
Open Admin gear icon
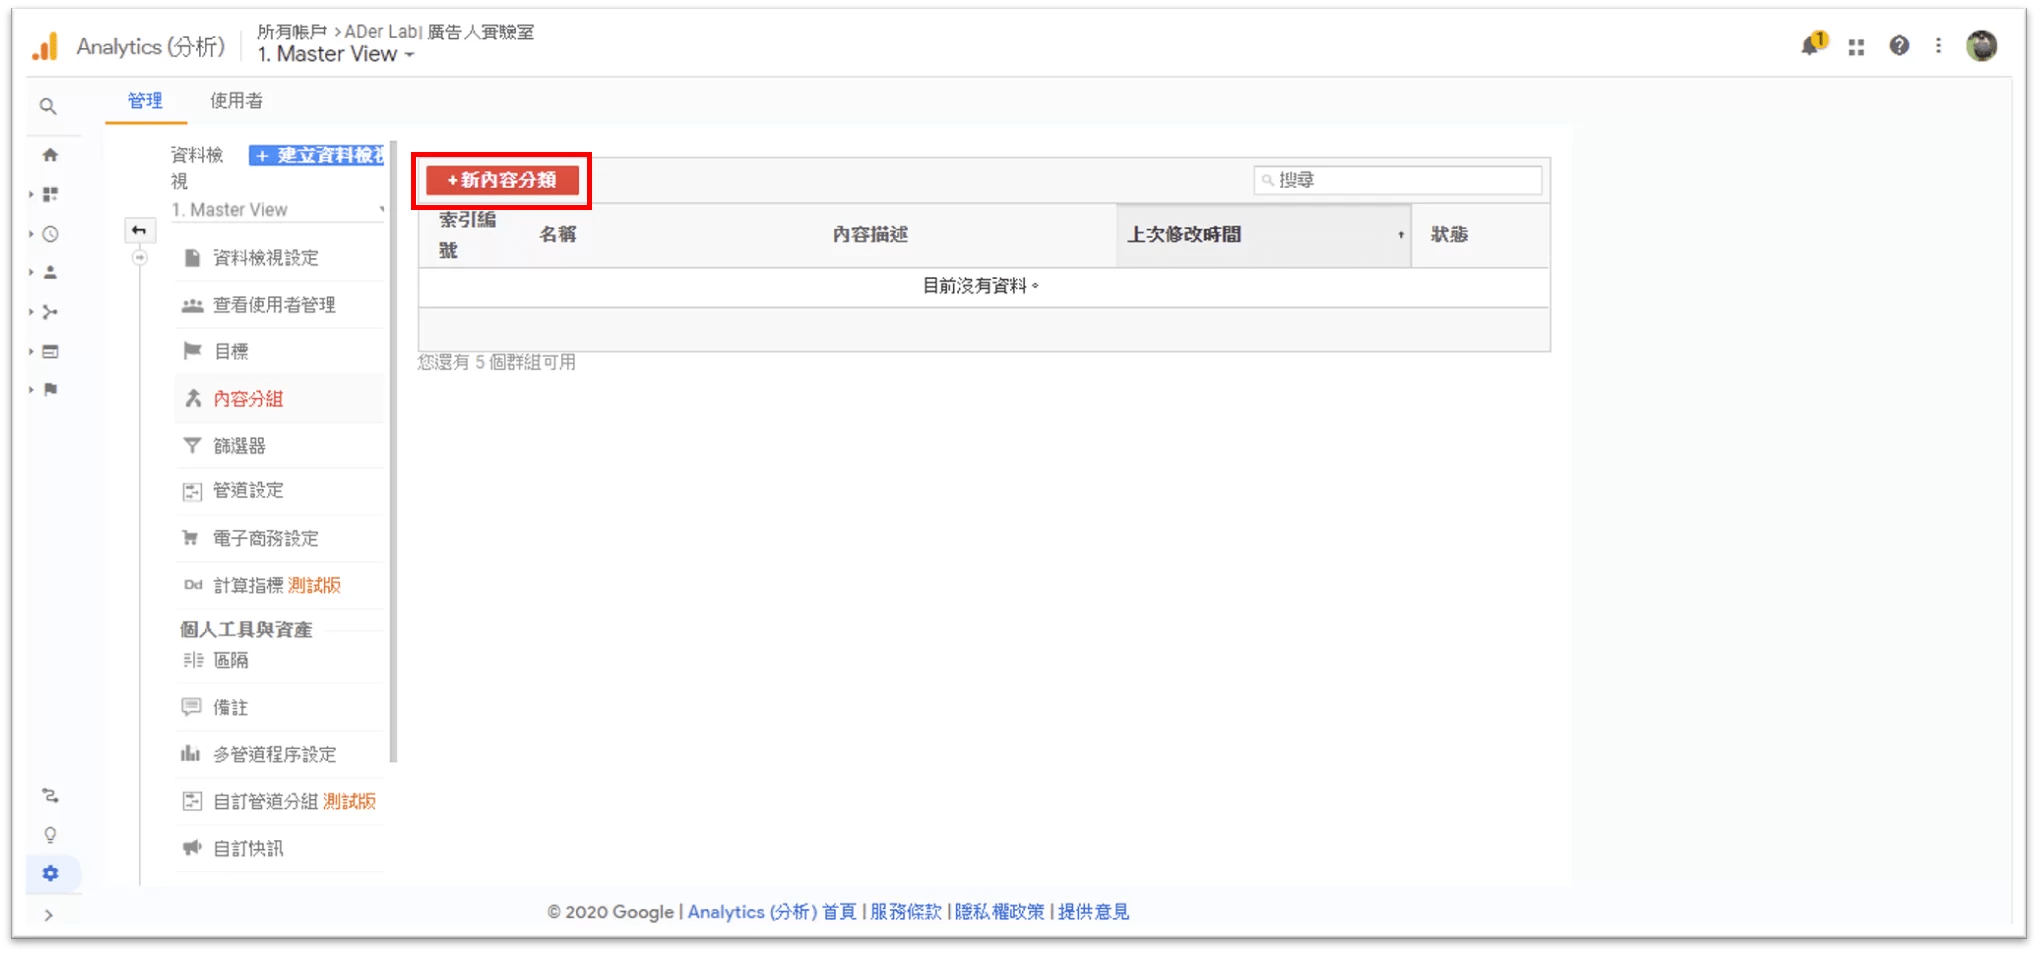pyautogui.click(x=50, y=873)
